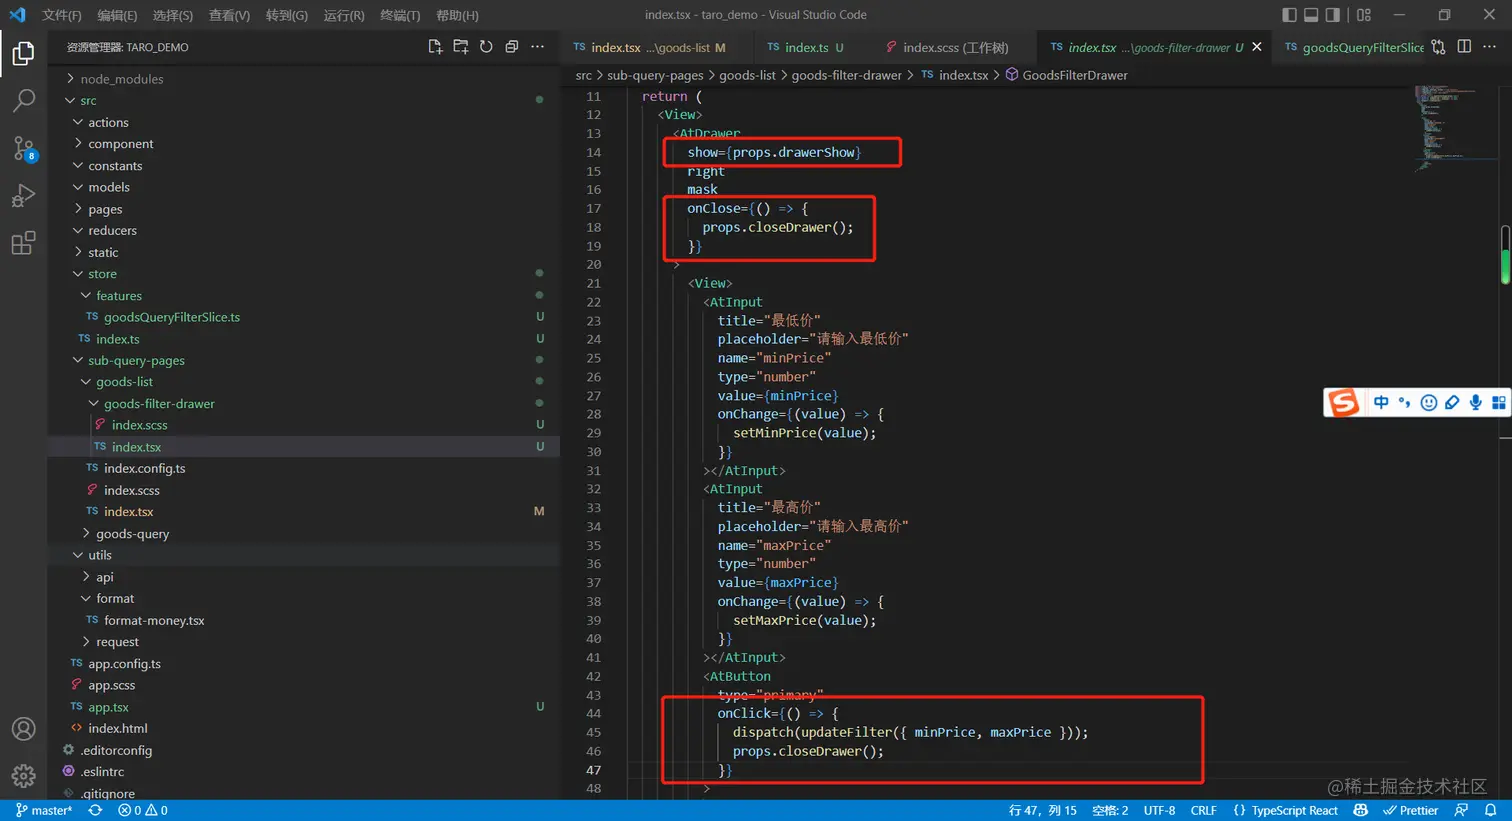Open Sogou voice input microphone
The height and width of the screenshot is (821, 1512).
(1475, 402)
